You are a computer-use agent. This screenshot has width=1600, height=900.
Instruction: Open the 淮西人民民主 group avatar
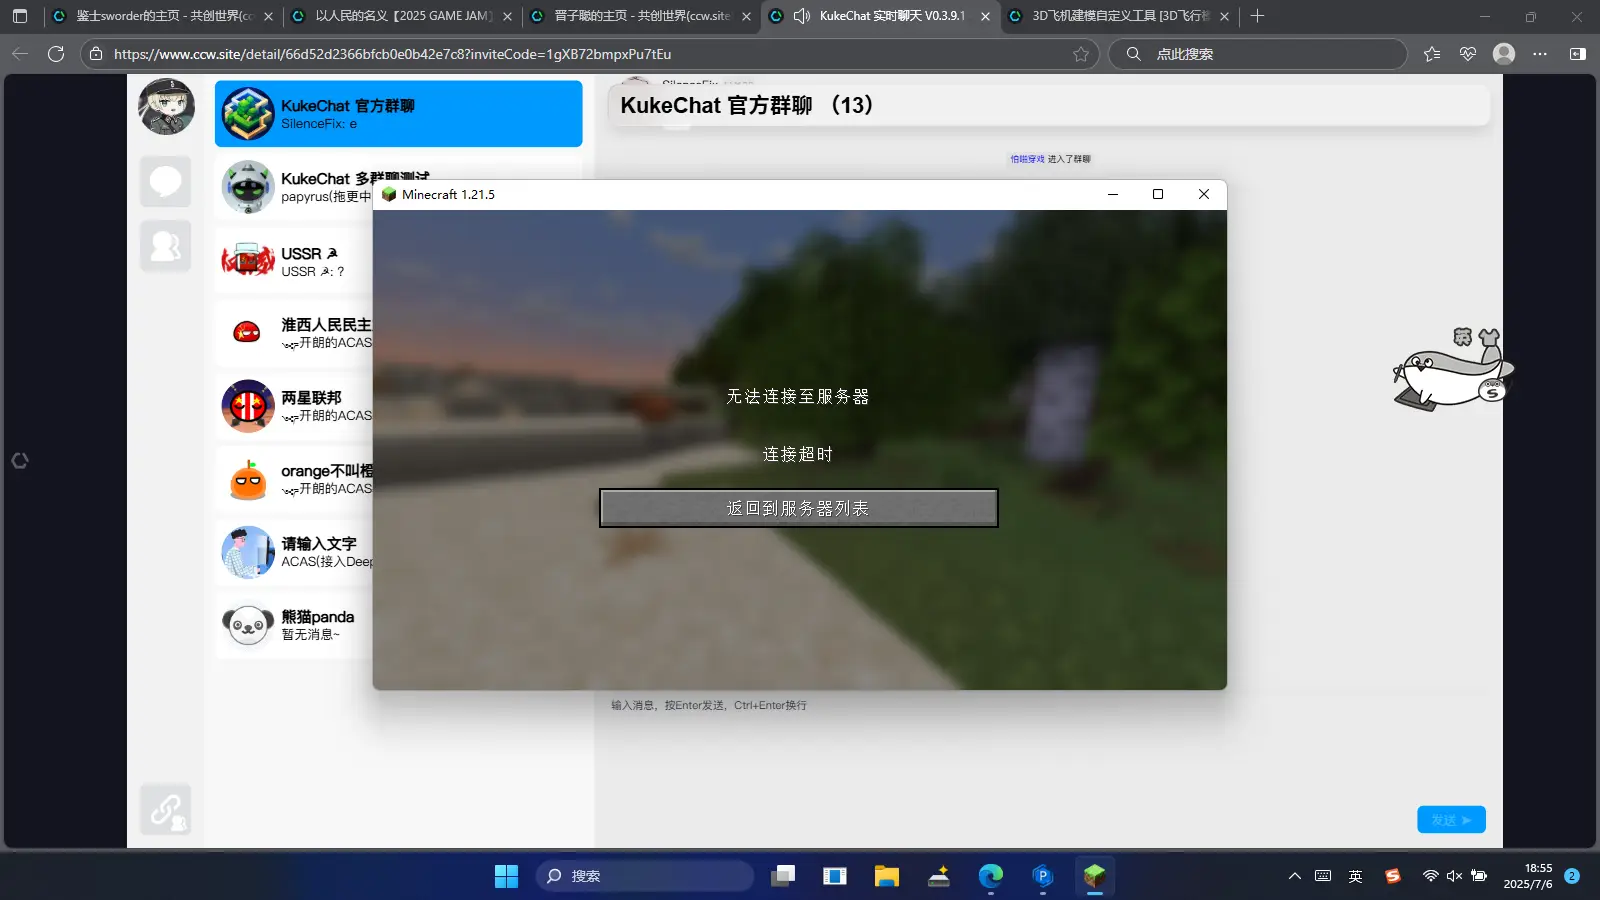[247, 333]
